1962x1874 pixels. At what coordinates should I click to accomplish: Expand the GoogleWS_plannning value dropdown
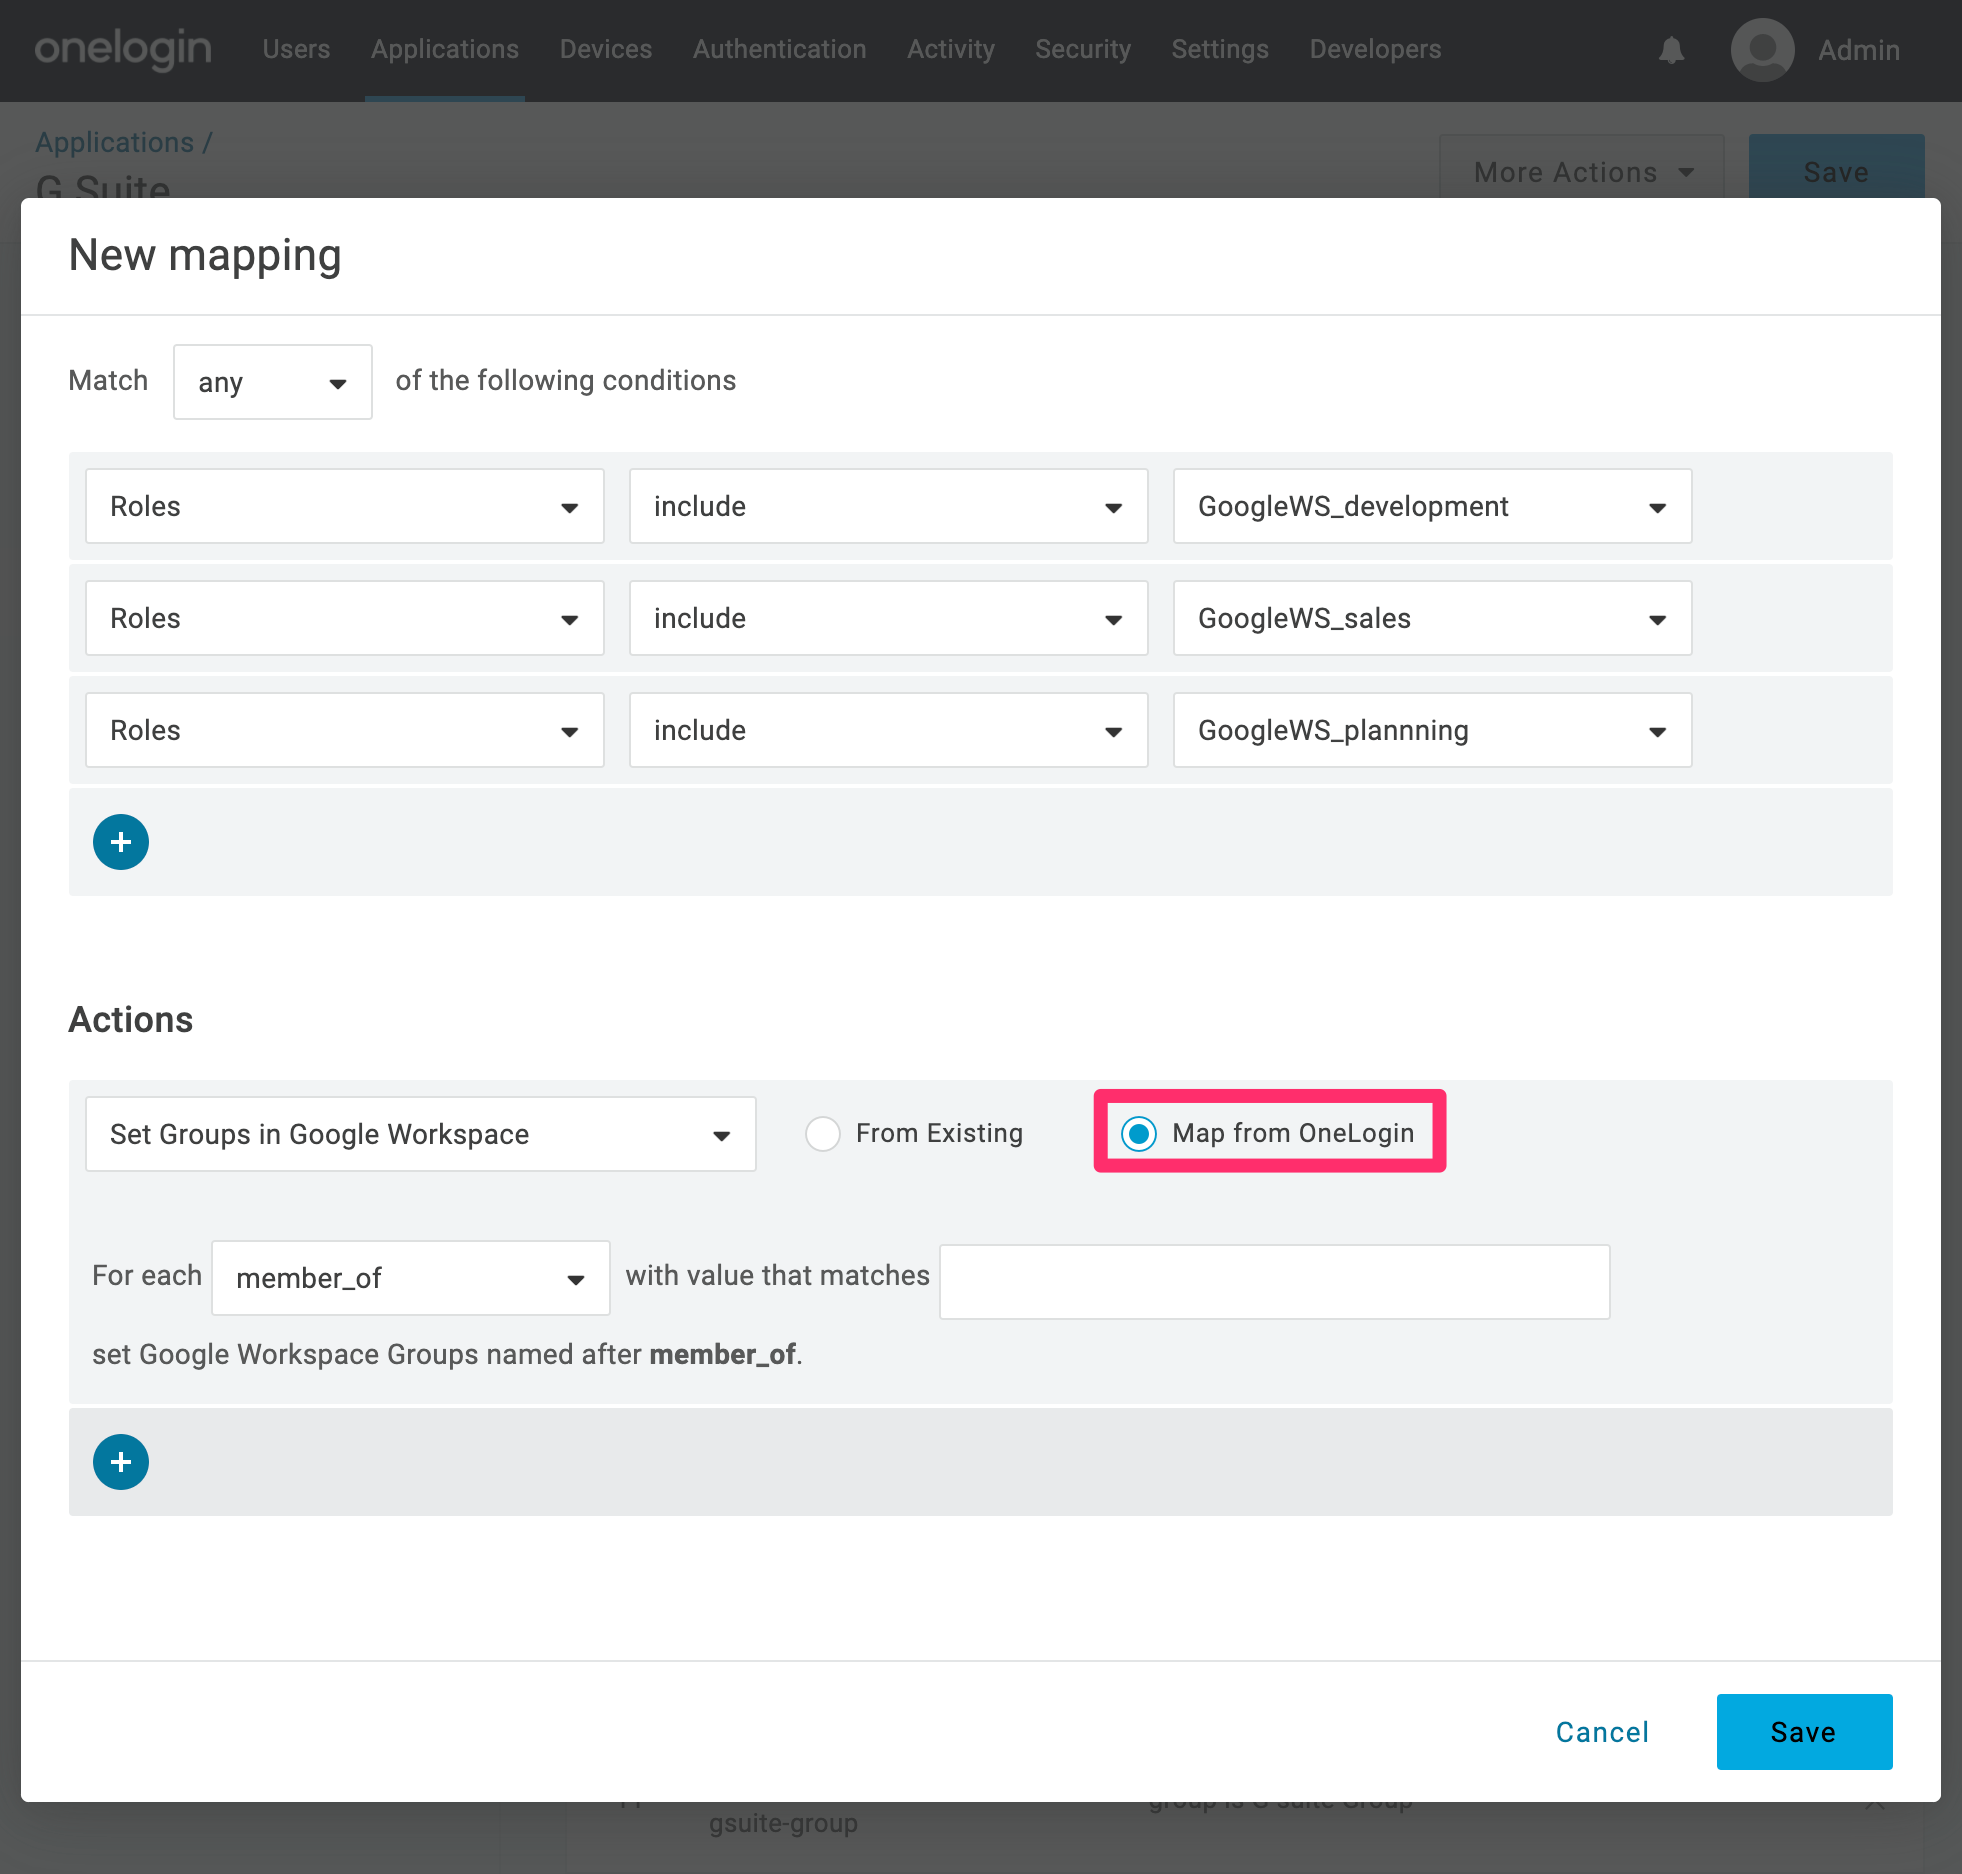click(1433, 730)
